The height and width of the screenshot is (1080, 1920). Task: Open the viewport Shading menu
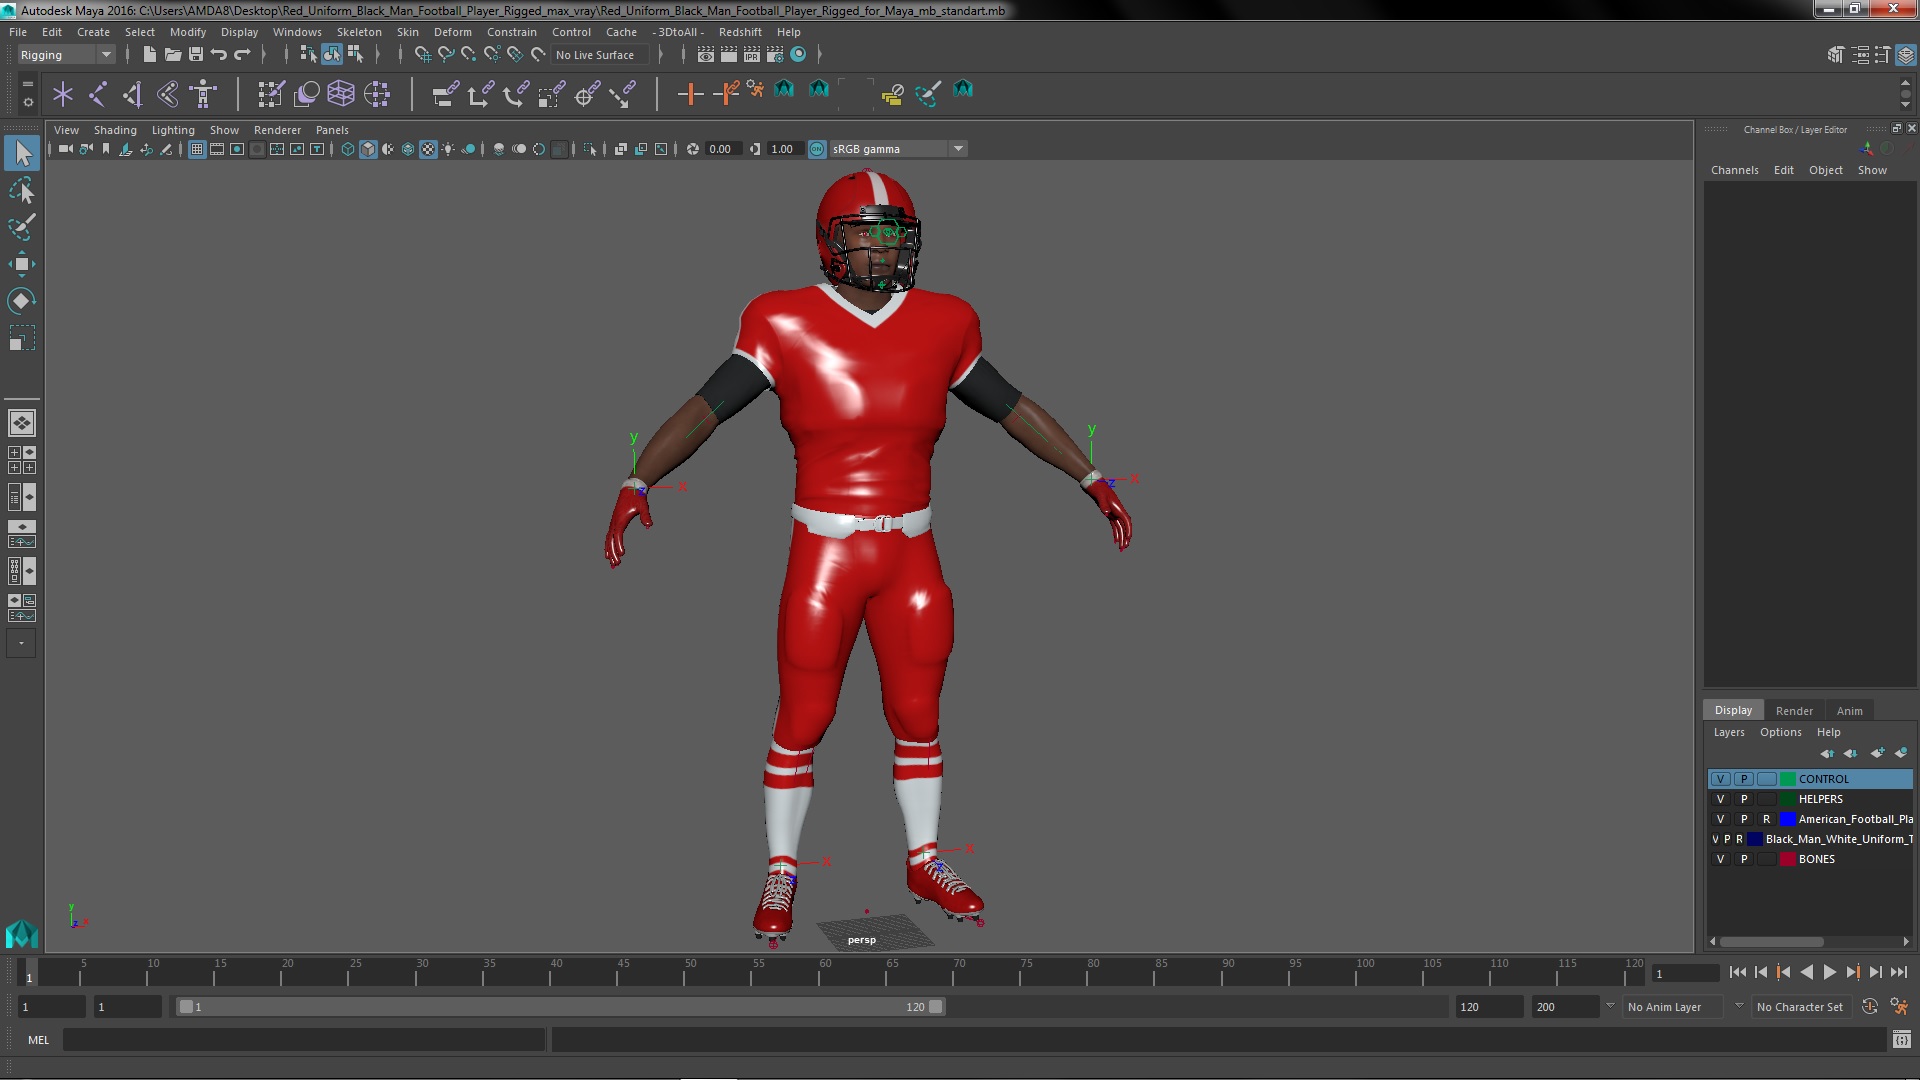(115, 130)
